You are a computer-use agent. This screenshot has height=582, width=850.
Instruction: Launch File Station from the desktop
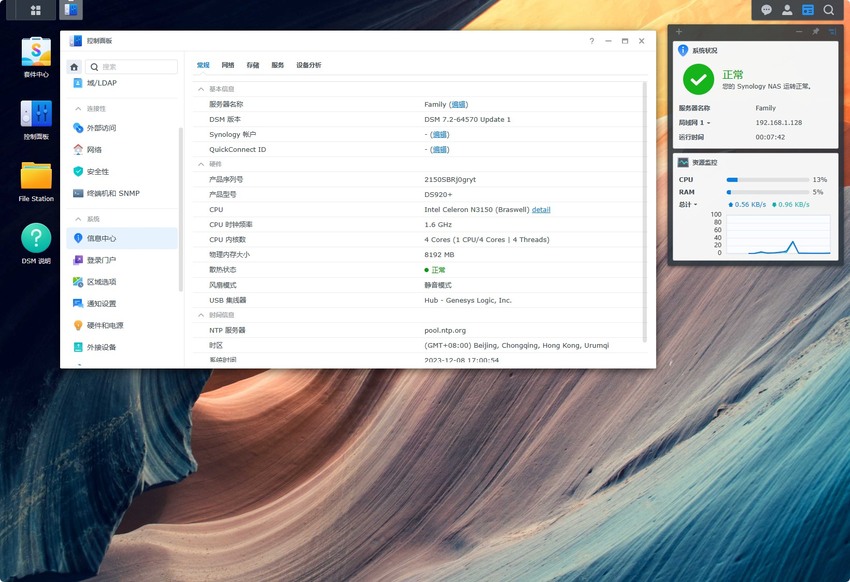click(36, 182)
